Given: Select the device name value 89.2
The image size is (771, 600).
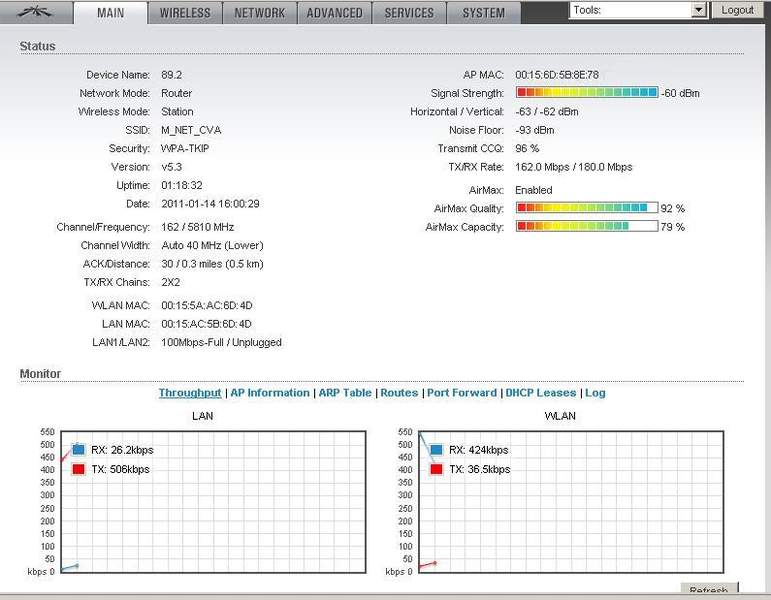Looking at the screenshot, I should 172,75.
